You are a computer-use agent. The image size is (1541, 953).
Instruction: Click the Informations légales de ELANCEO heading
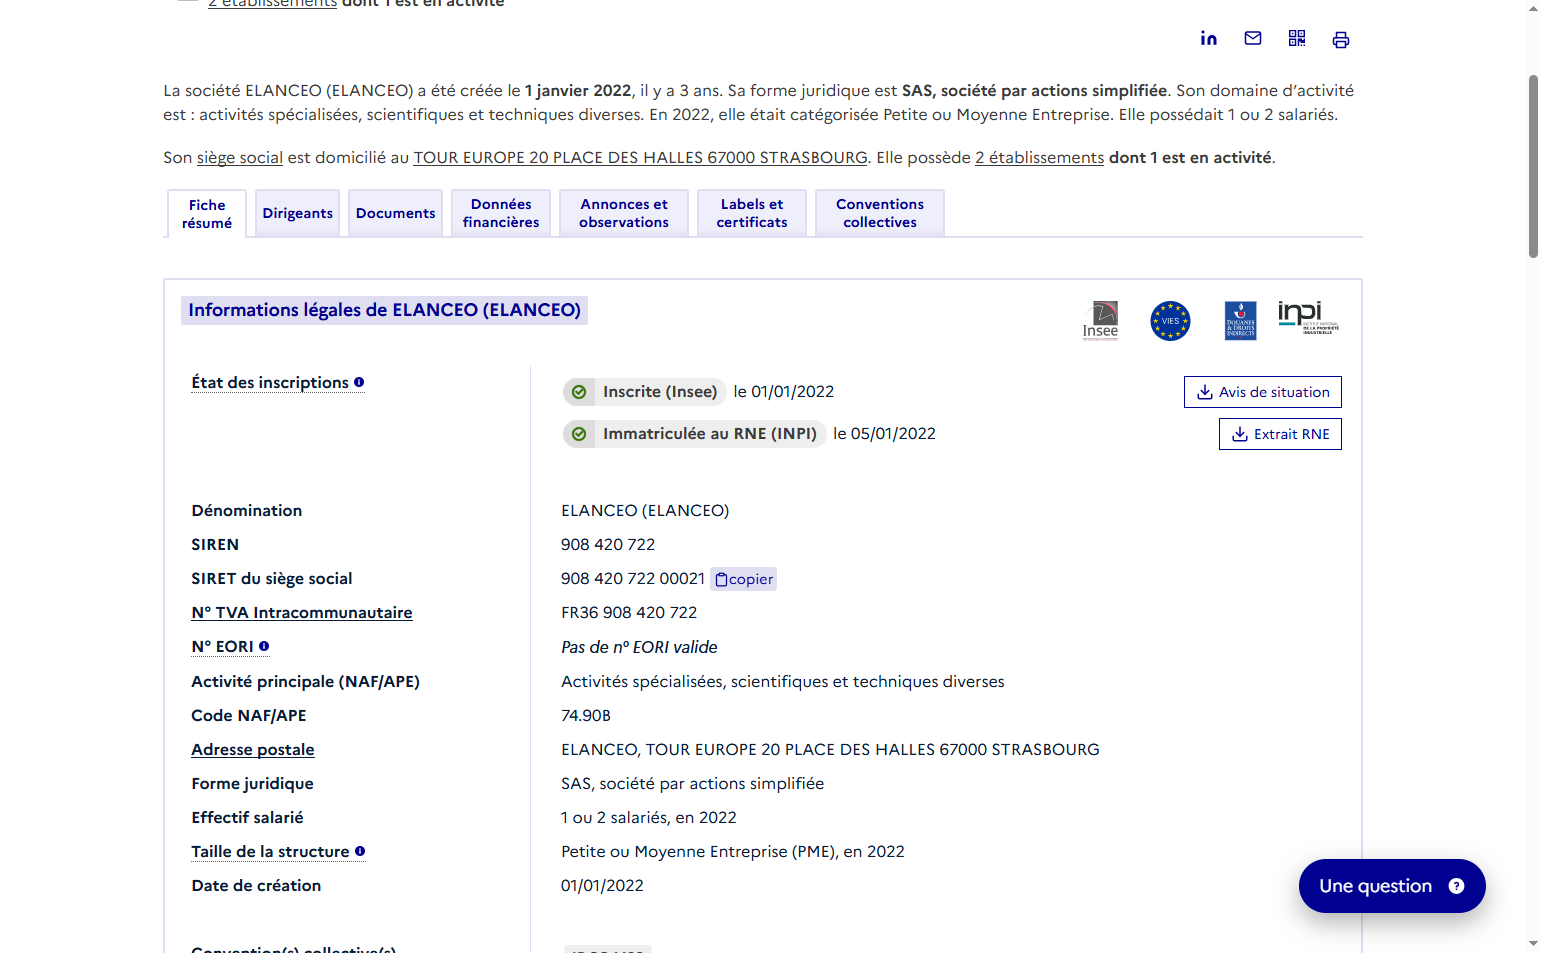point(384,310)
